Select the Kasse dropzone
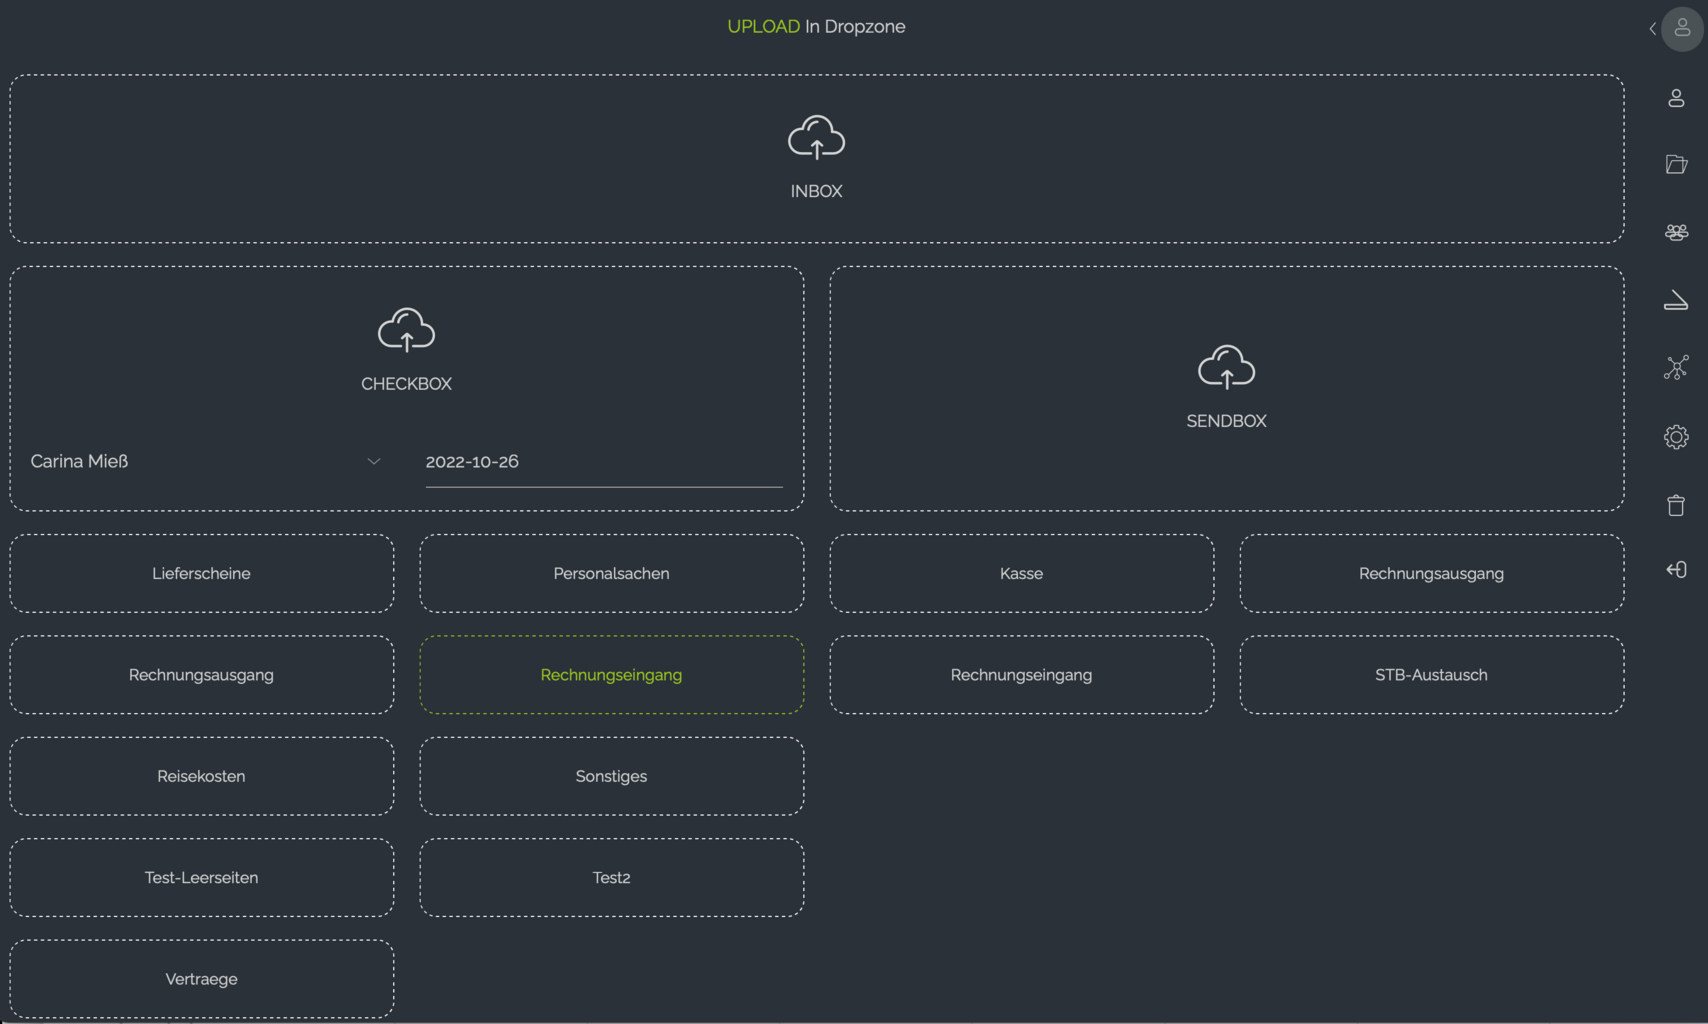 (x=1021, y=574)
